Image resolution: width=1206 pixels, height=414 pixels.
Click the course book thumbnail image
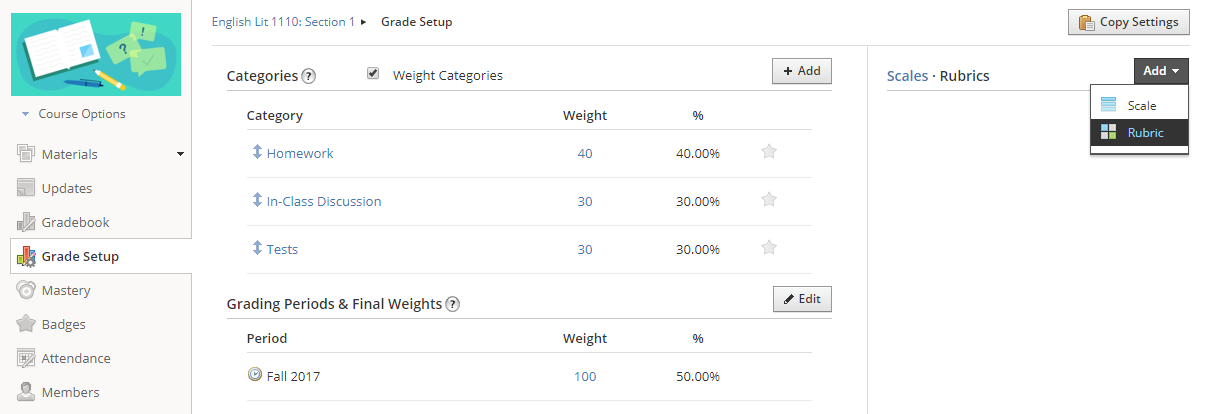[95, 54]
